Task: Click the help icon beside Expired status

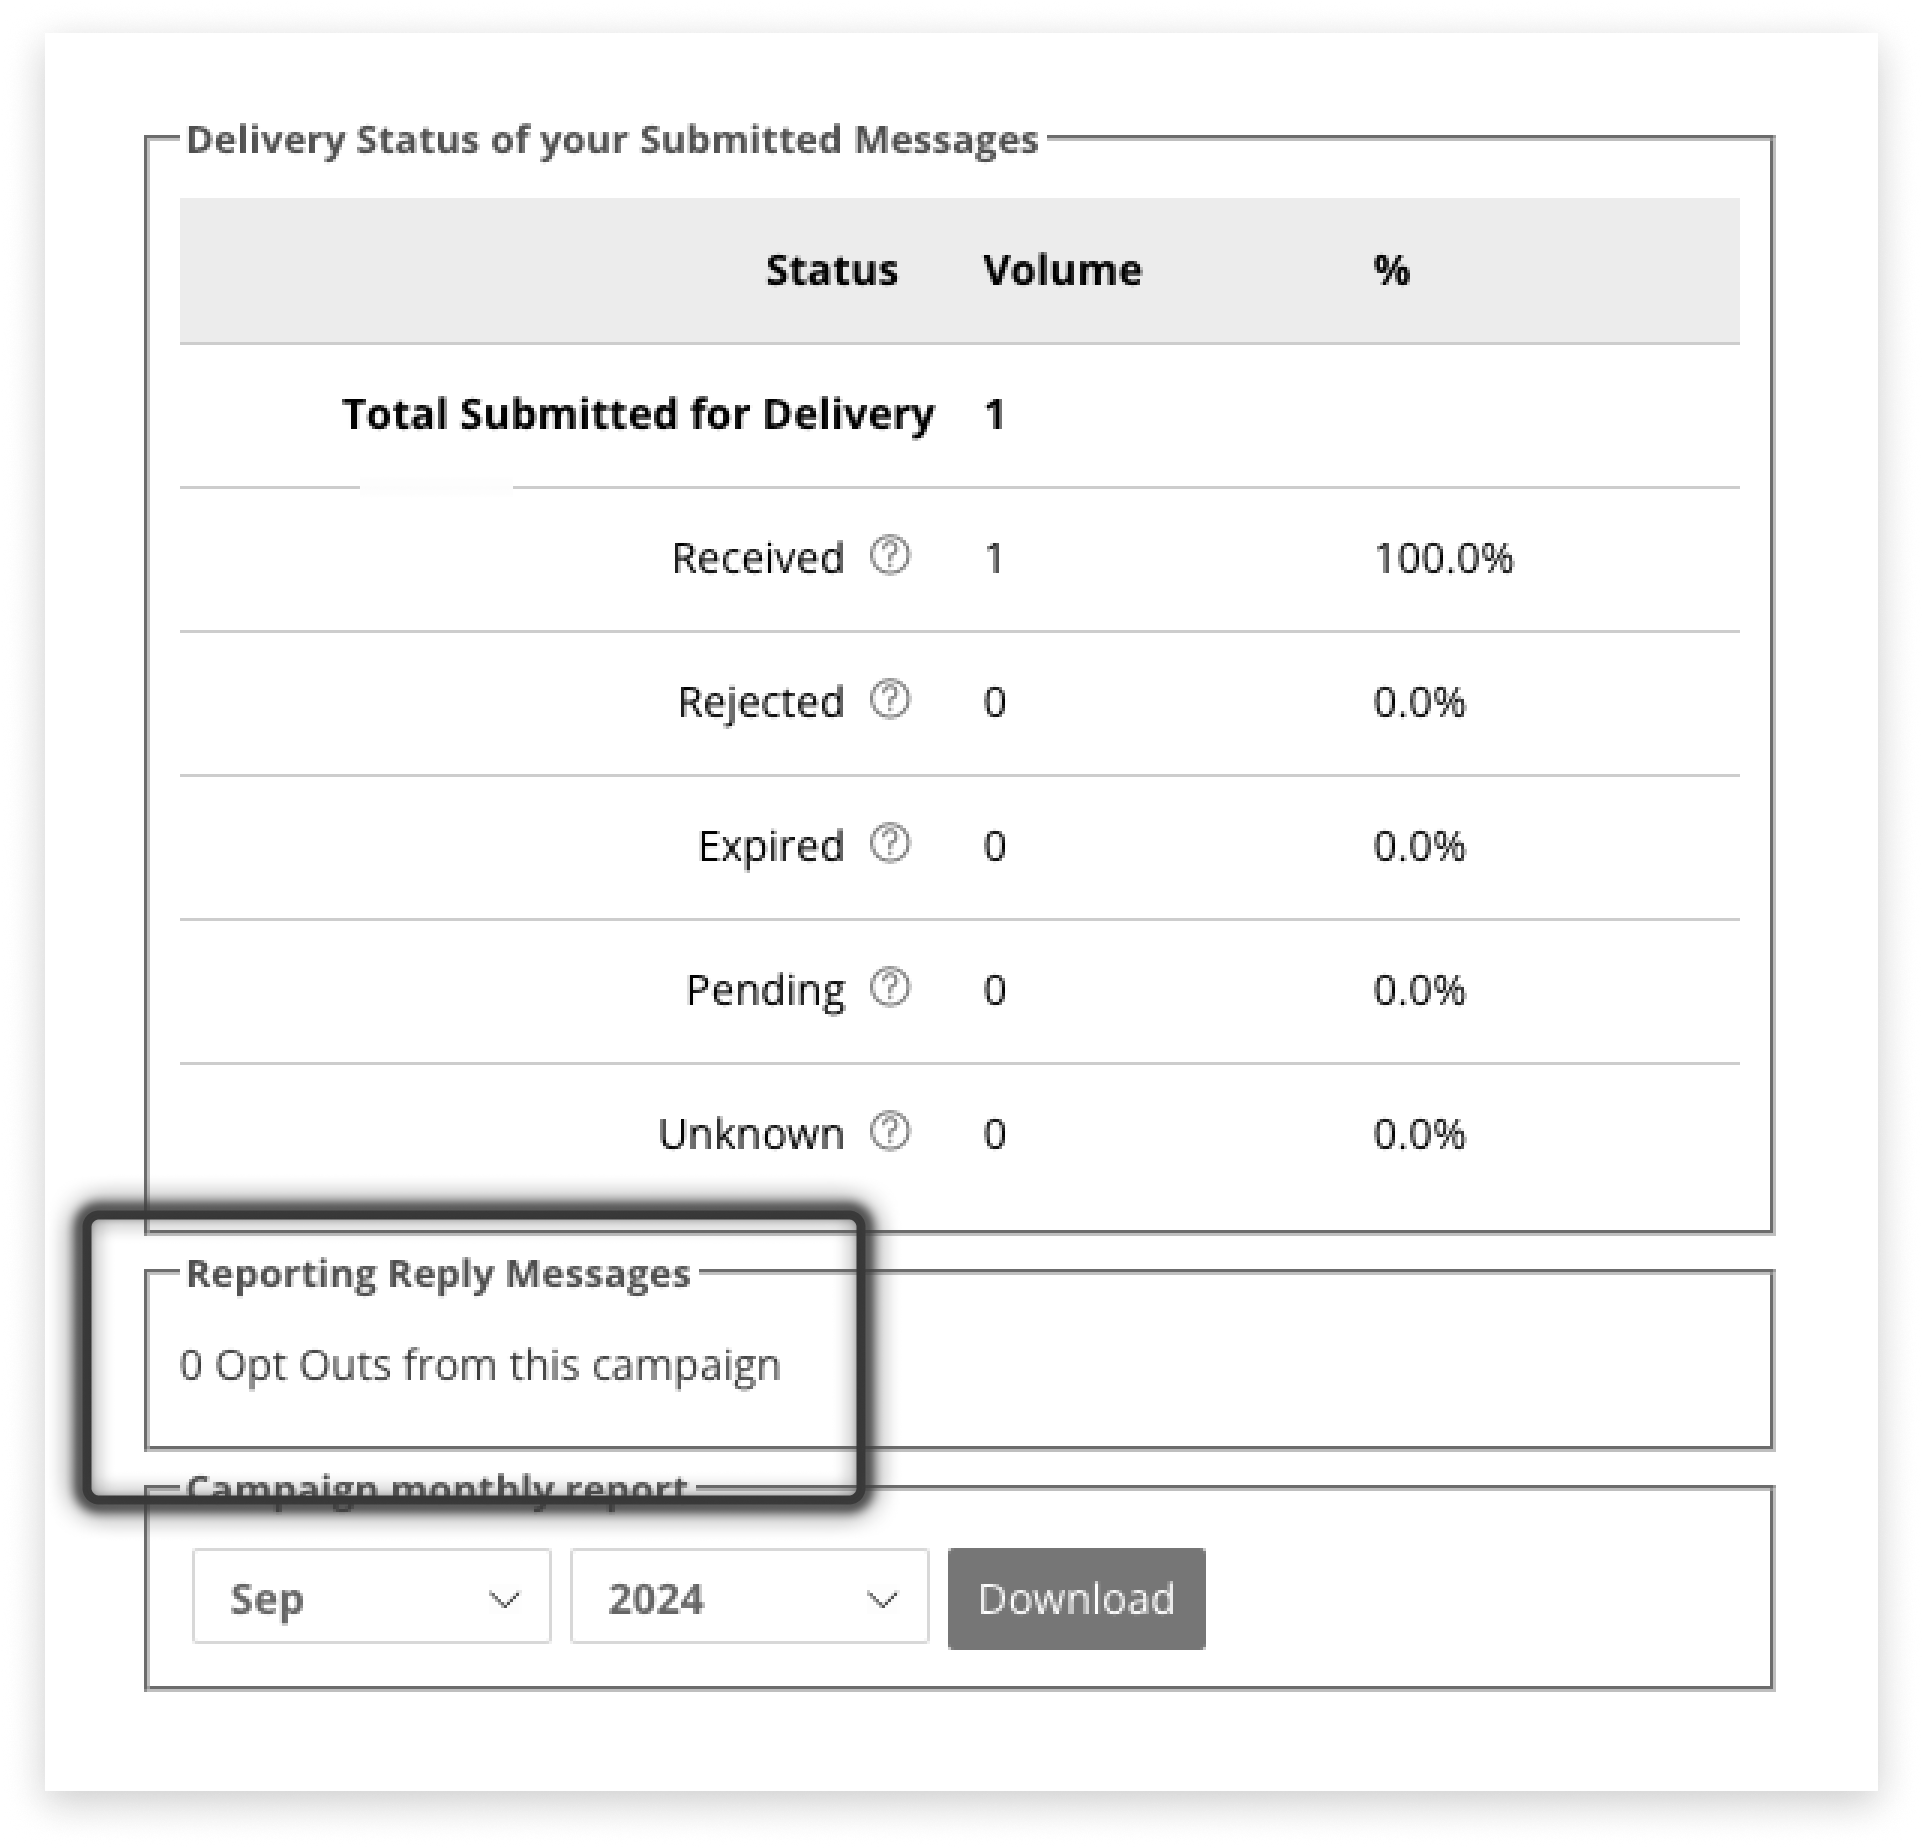Action: 893,845
